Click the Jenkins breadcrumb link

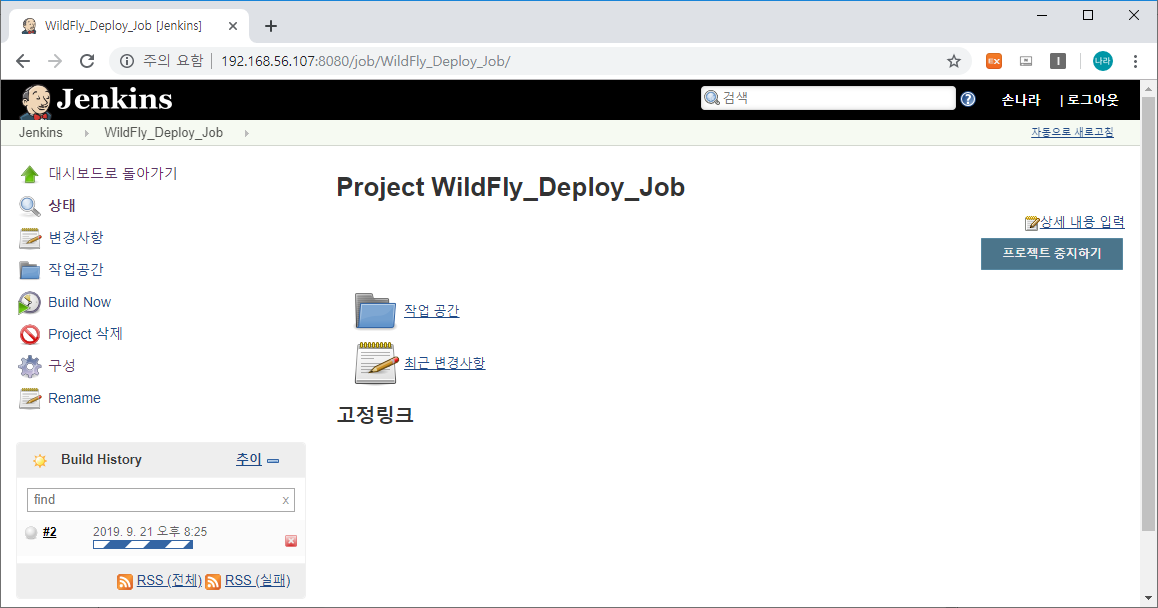41,133
